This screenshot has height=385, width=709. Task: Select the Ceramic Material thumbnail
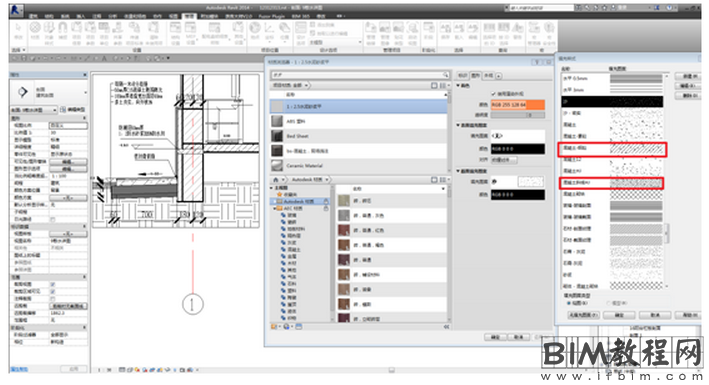[277, 166]
